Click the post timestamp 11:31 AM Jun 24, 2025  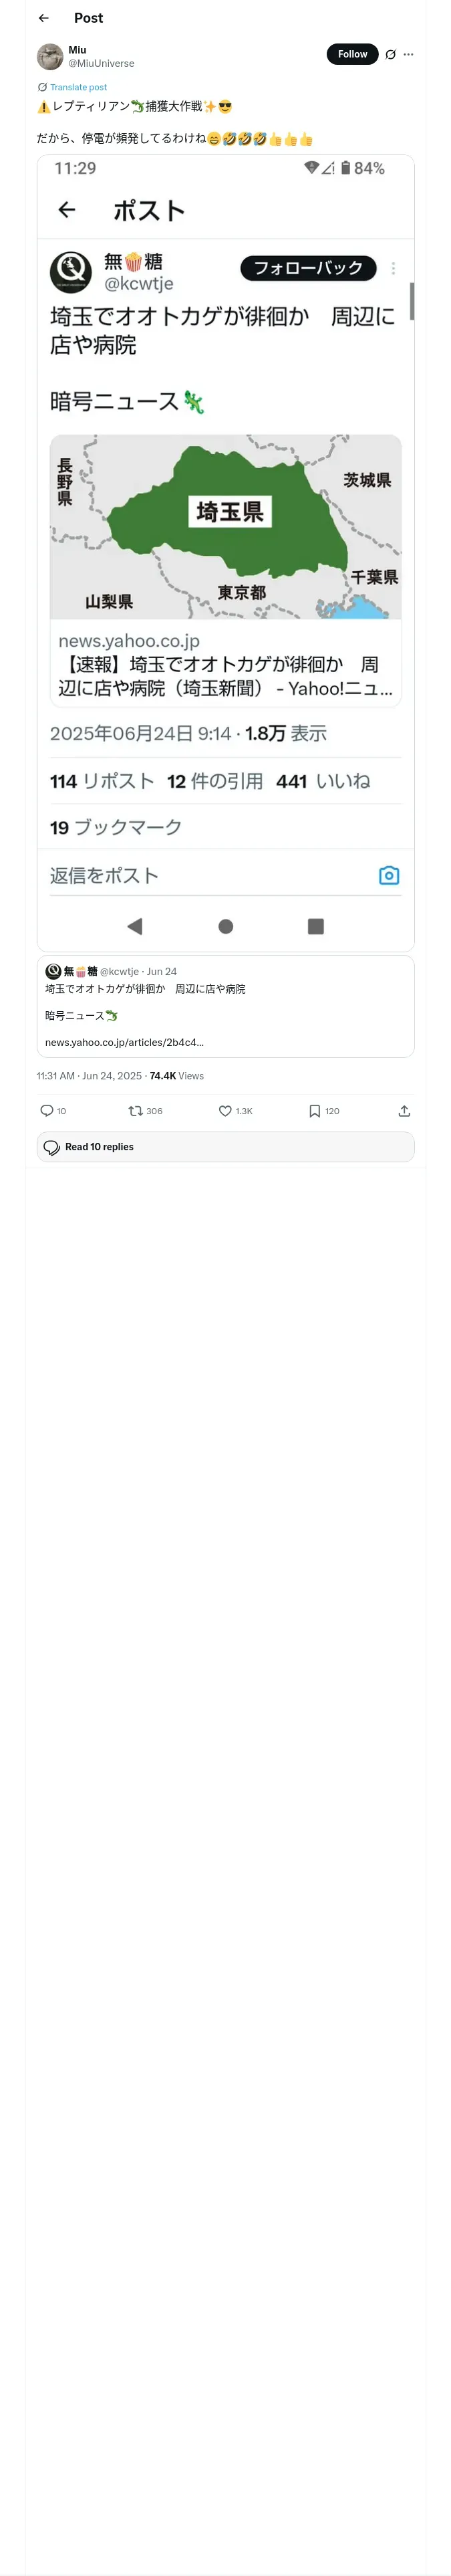(89, 1076)
